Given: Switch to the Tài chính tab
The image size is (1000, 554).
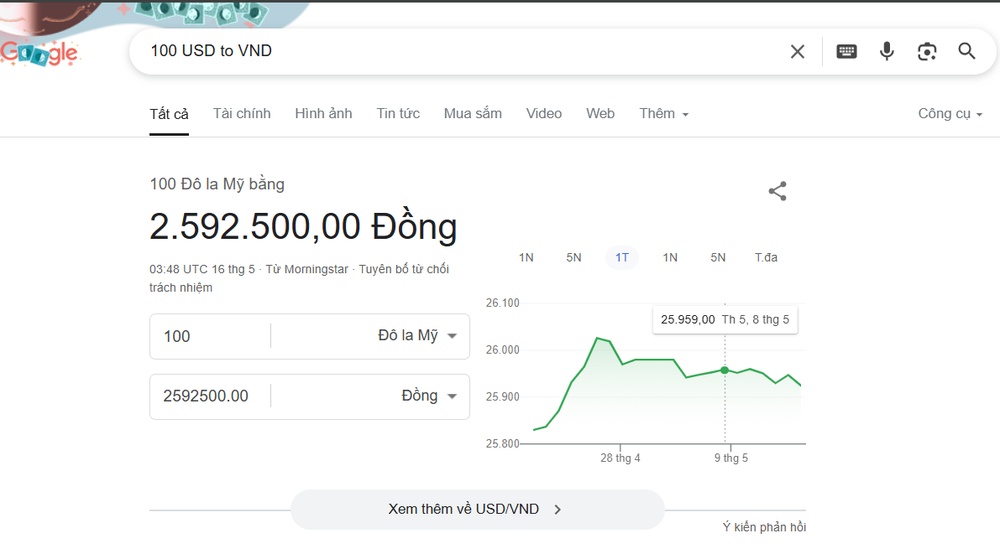Looking at the screenshot, I should 242,113.
